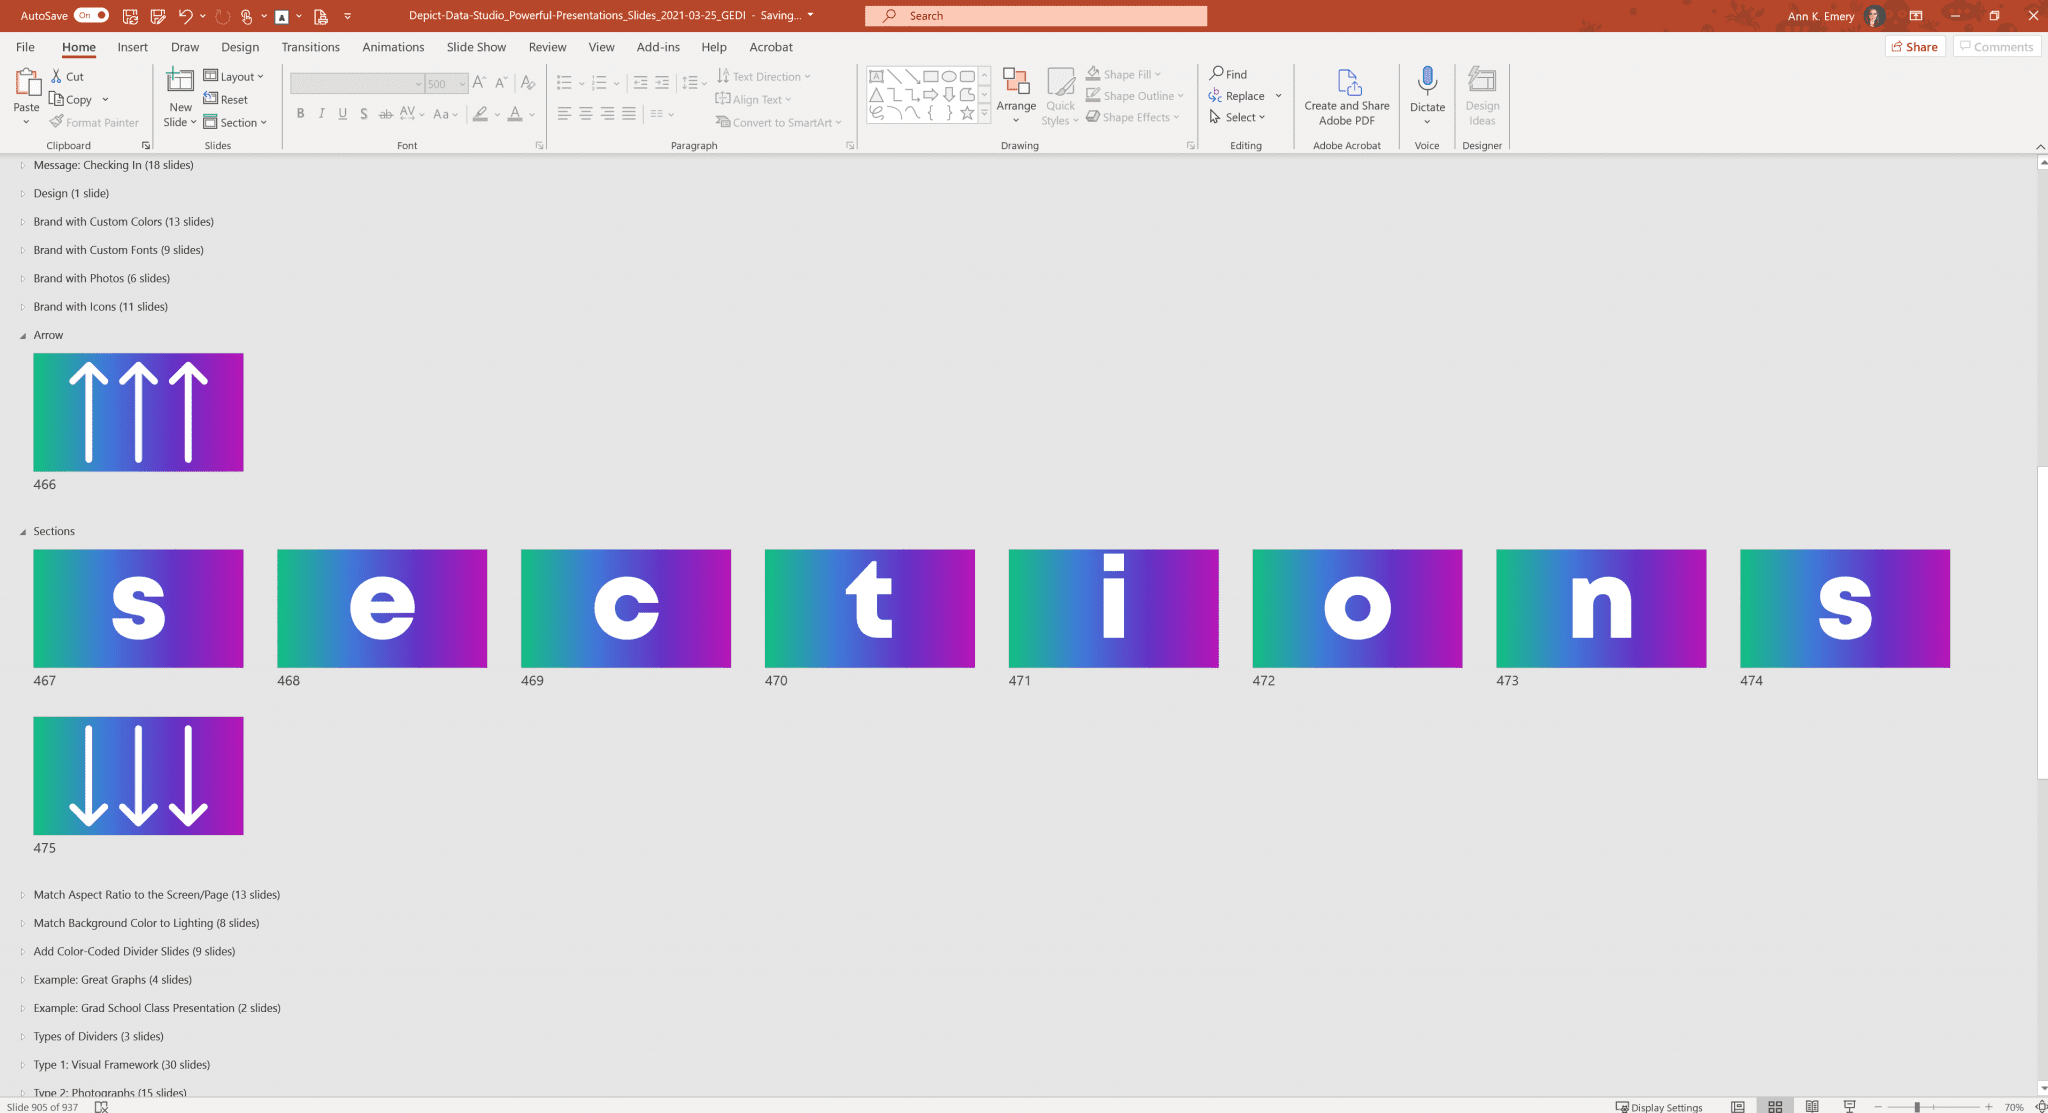
Task: Click the Arrange icon
Action: pos(1016,82)
